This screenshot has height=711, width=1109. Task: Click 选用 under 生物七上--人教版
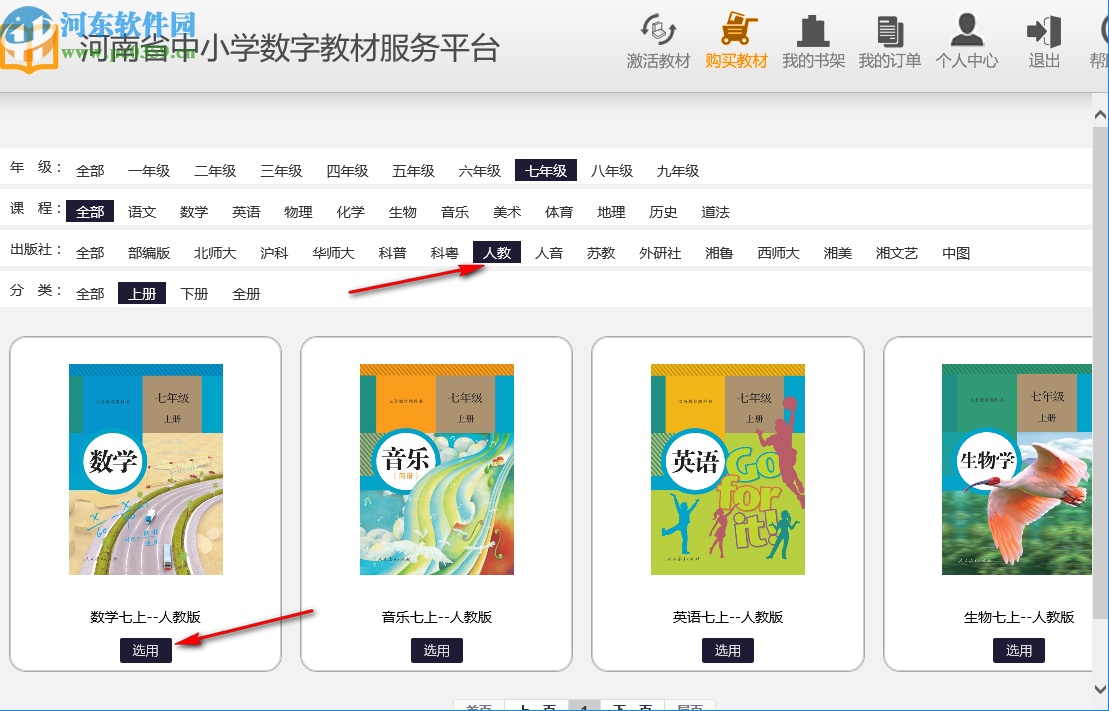1018,650
